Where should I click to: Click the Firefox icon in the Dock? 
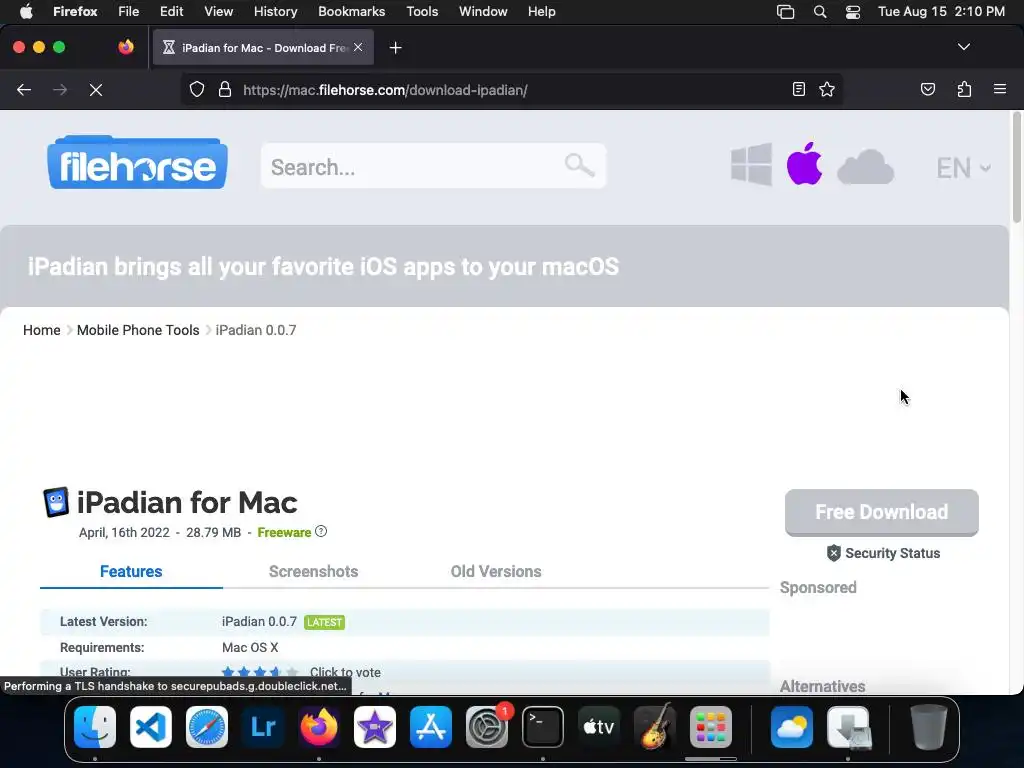click(319, 726)
